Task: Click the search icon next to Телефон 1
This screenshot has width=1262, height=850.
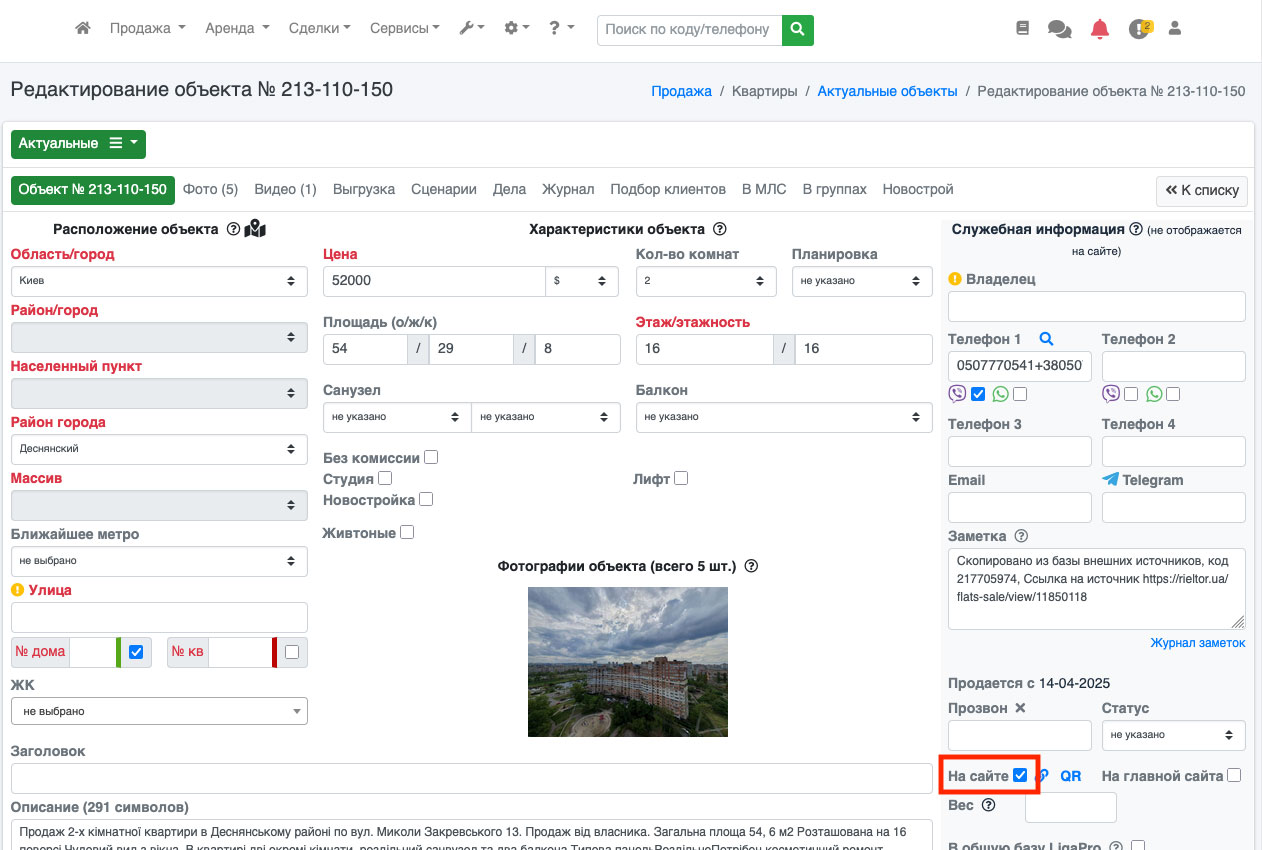Action: [x=1046, y=339]
